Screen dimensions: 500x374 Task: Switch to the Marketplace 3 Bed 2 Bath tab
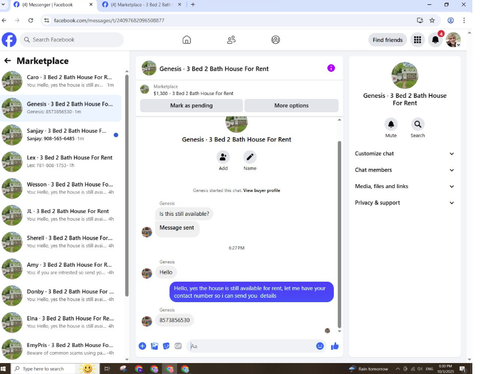(x=142, y=5)
